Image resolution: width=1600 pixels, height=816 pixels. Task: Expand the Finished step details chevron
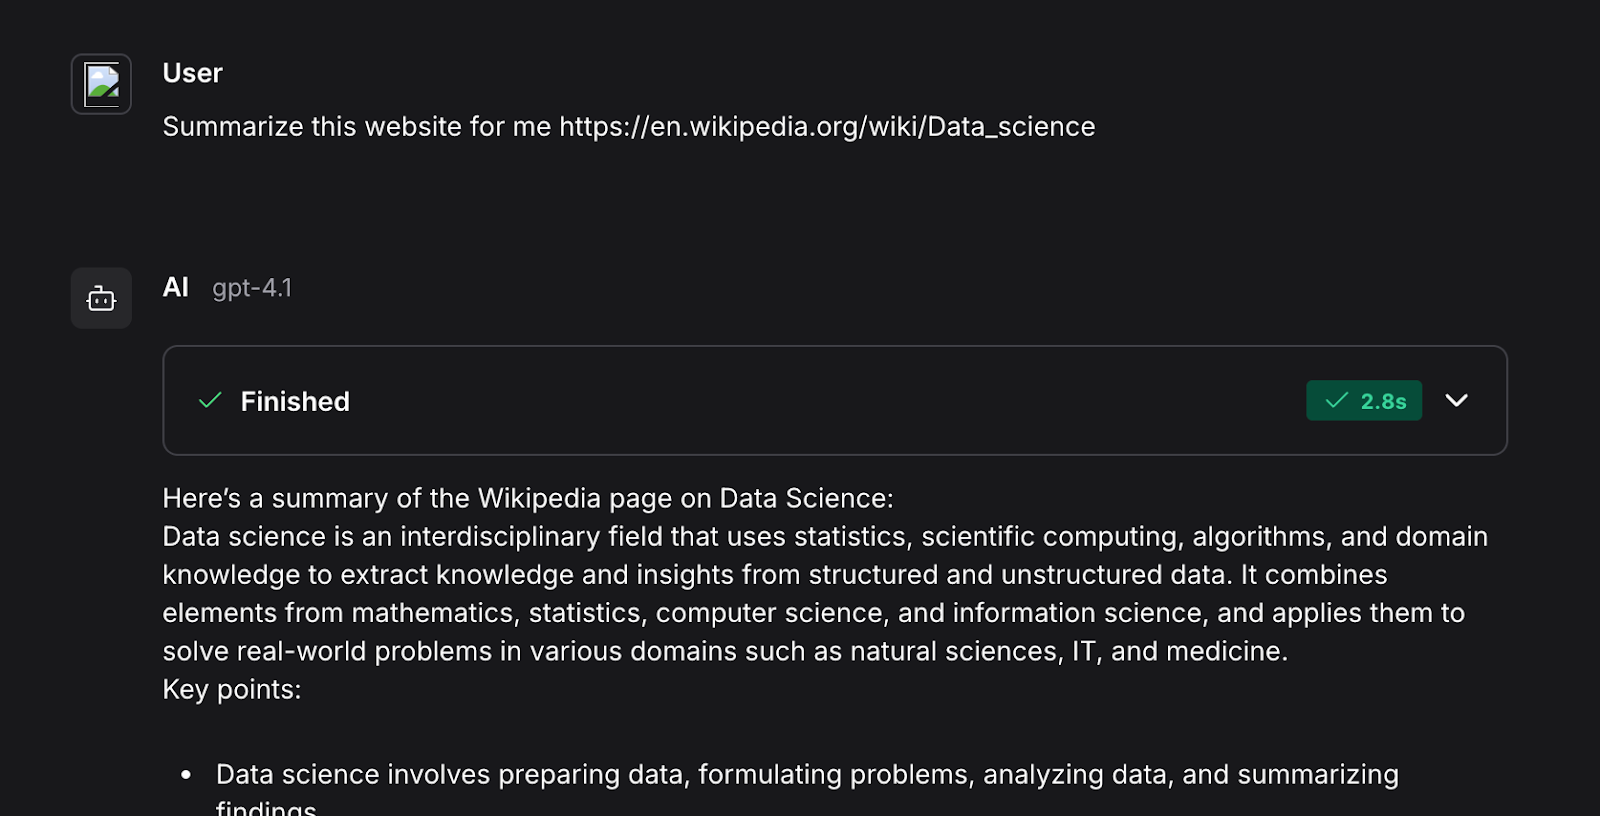(x=1457, y=400)
